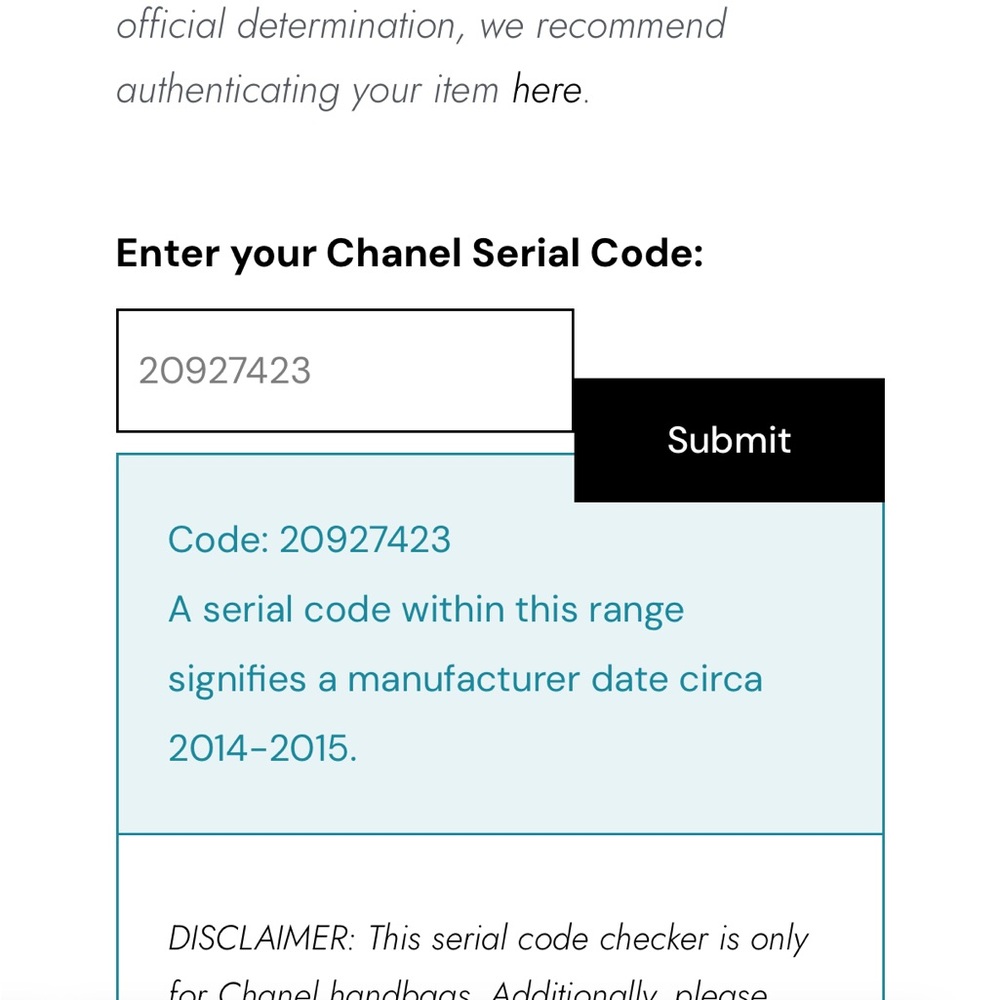Click the "signifies a manufacturer date circa" line

point(466,680)
